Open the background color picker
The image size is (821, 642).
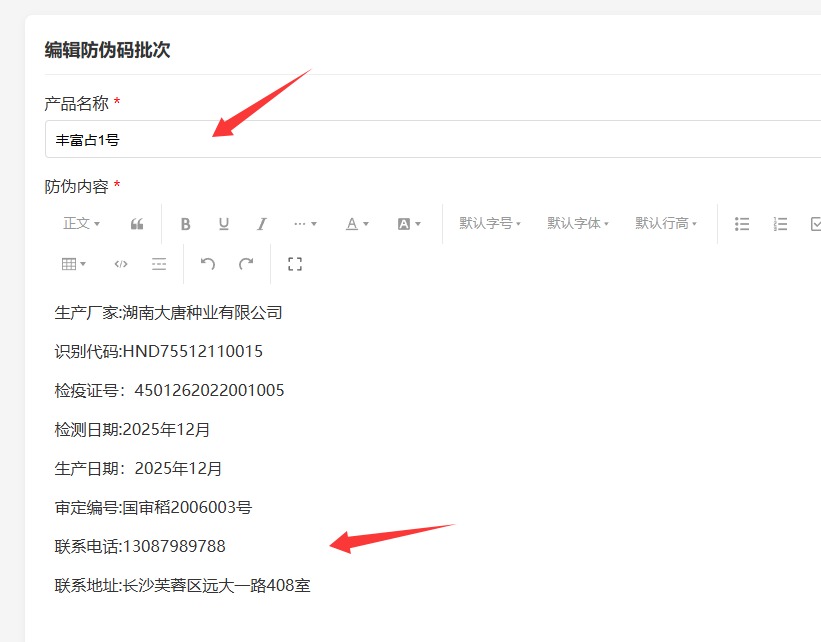(409, 224)
